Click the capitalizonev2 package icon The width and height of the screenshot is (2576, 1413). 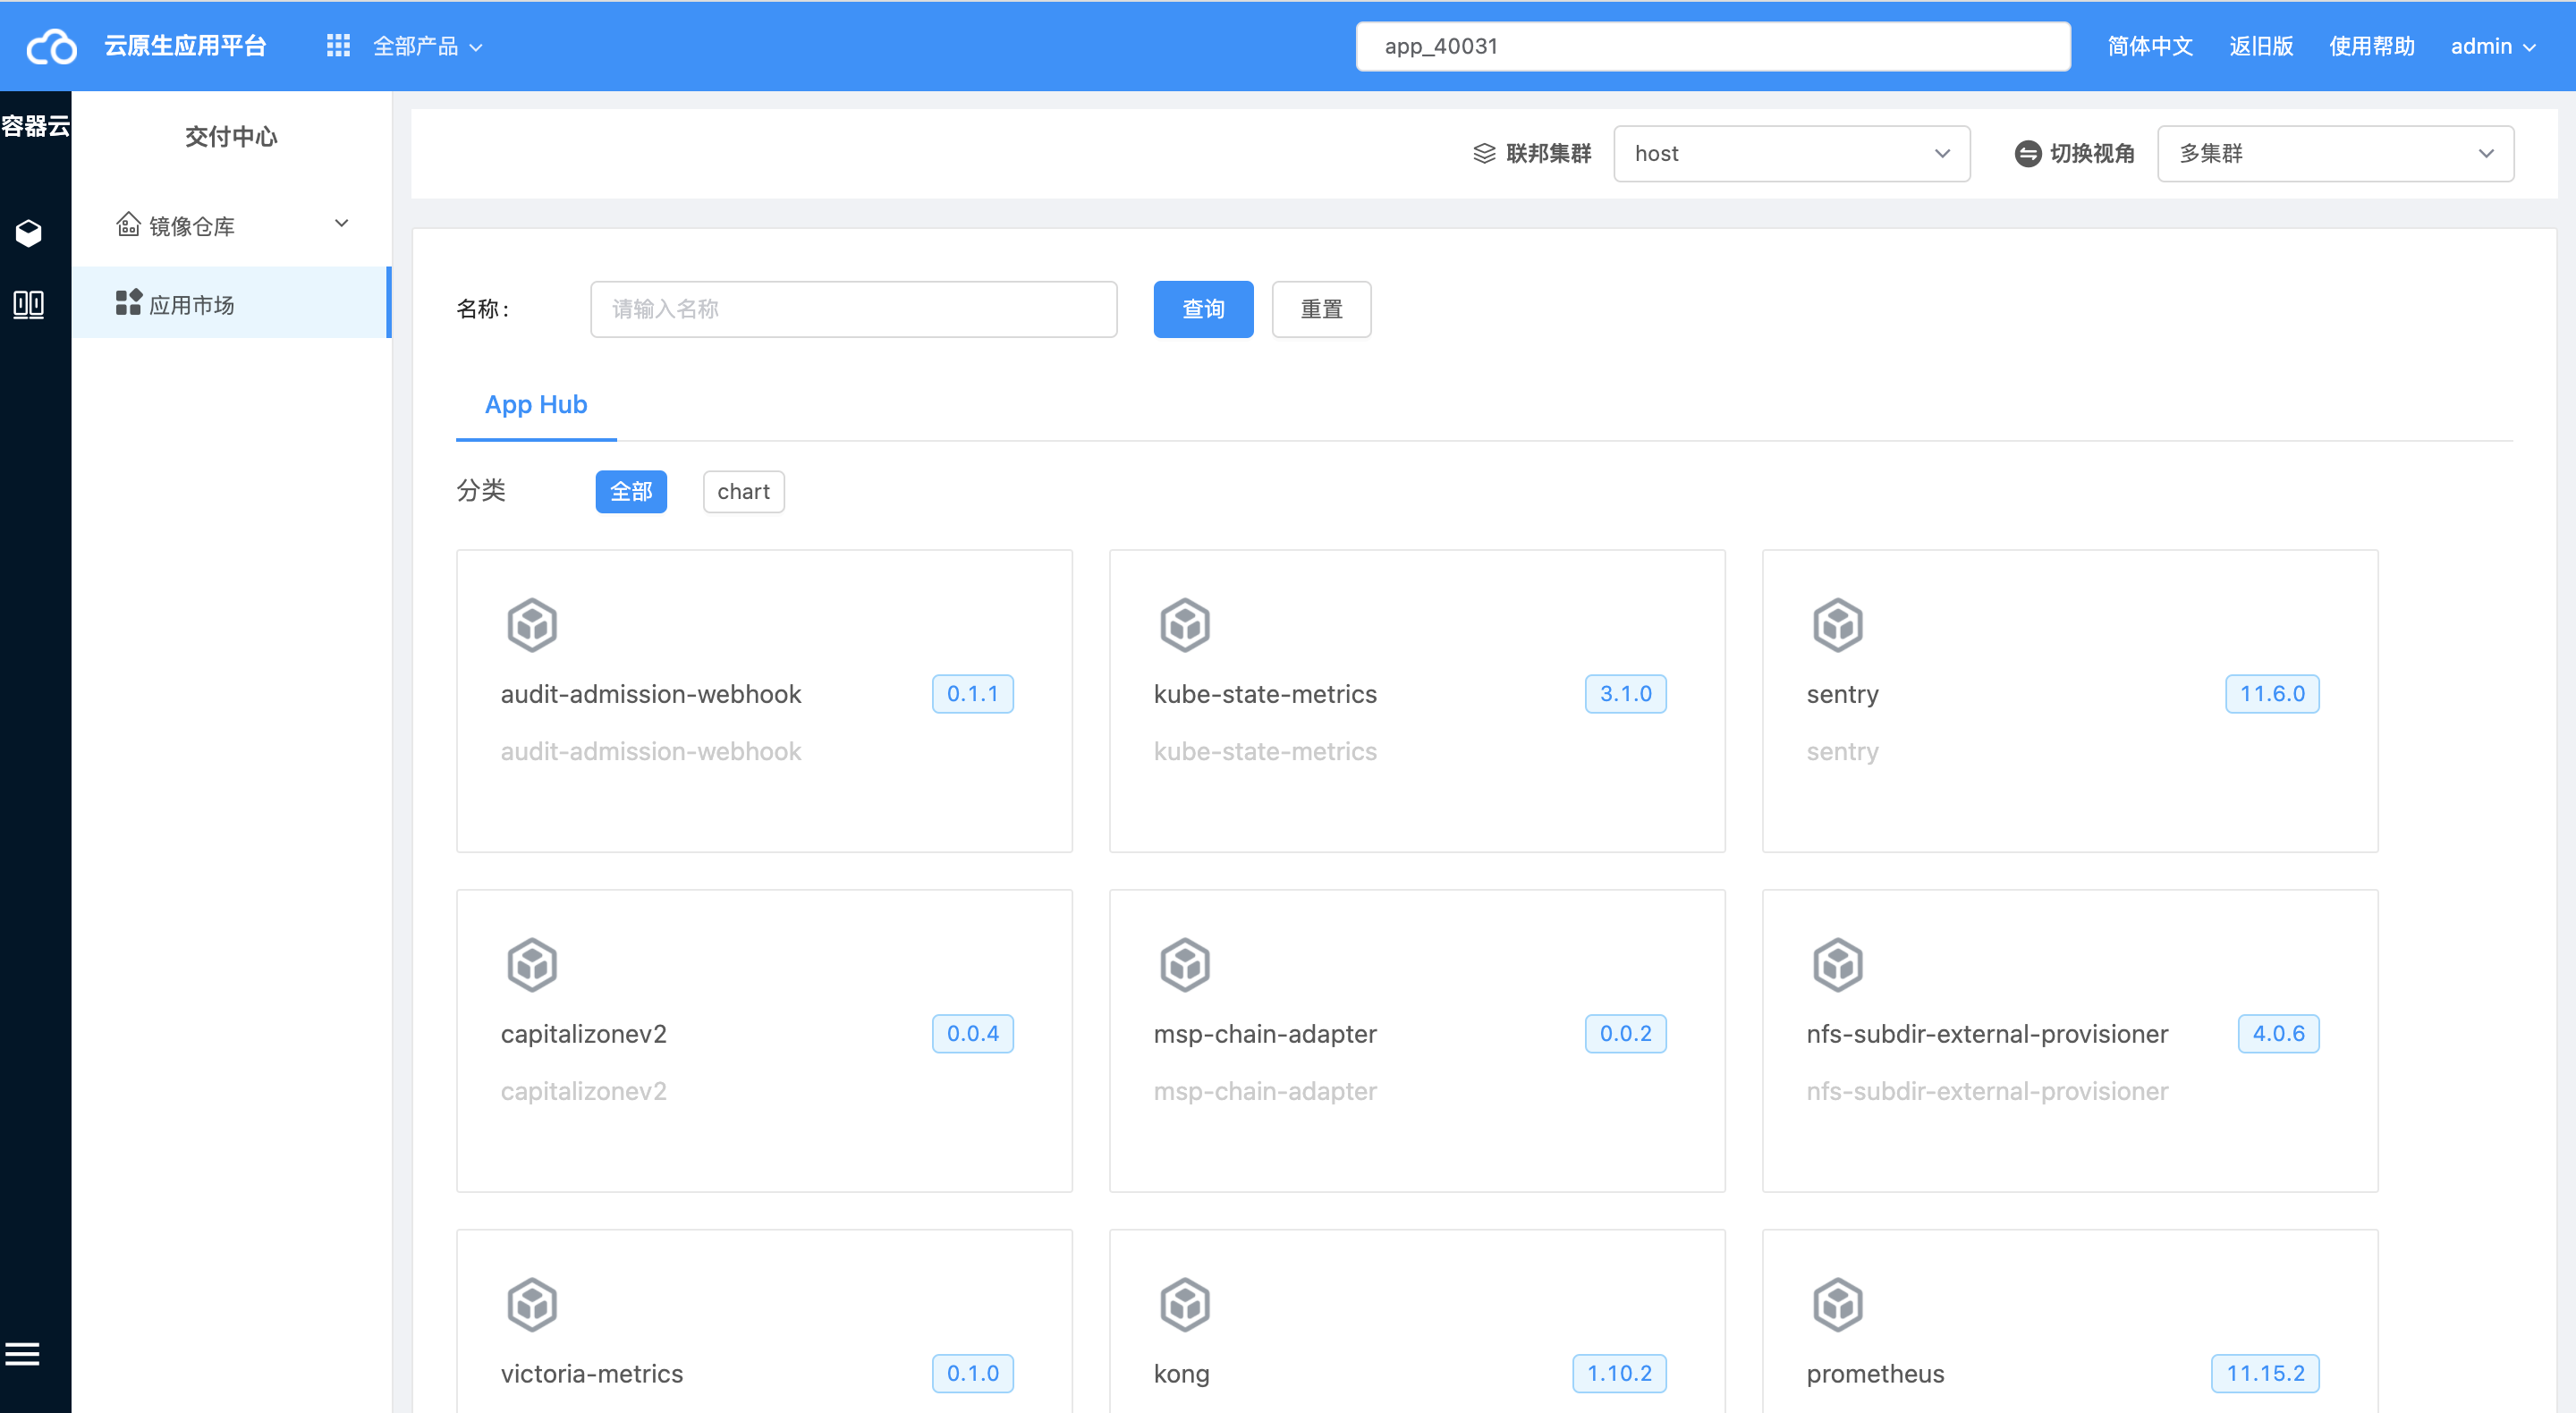532,965
